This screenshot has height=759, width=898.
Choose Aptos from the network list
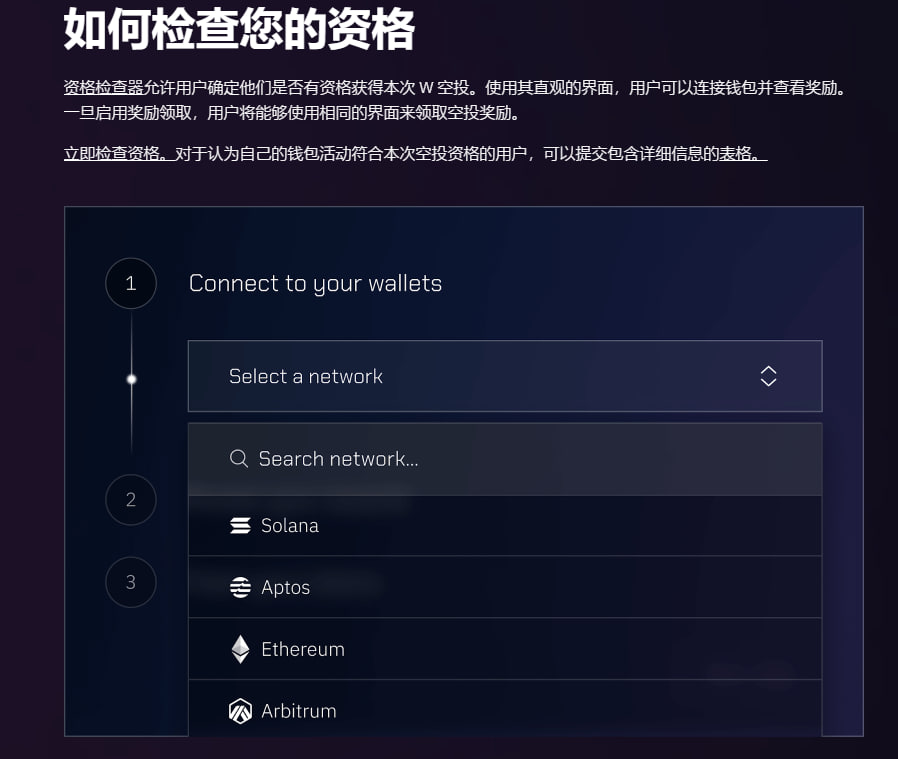505,587
